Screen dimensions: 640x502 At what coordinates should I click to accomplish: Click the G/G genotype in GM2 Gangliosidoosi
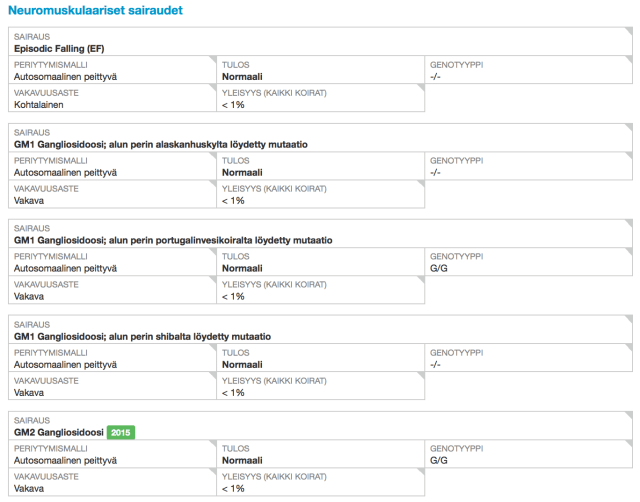439,460
